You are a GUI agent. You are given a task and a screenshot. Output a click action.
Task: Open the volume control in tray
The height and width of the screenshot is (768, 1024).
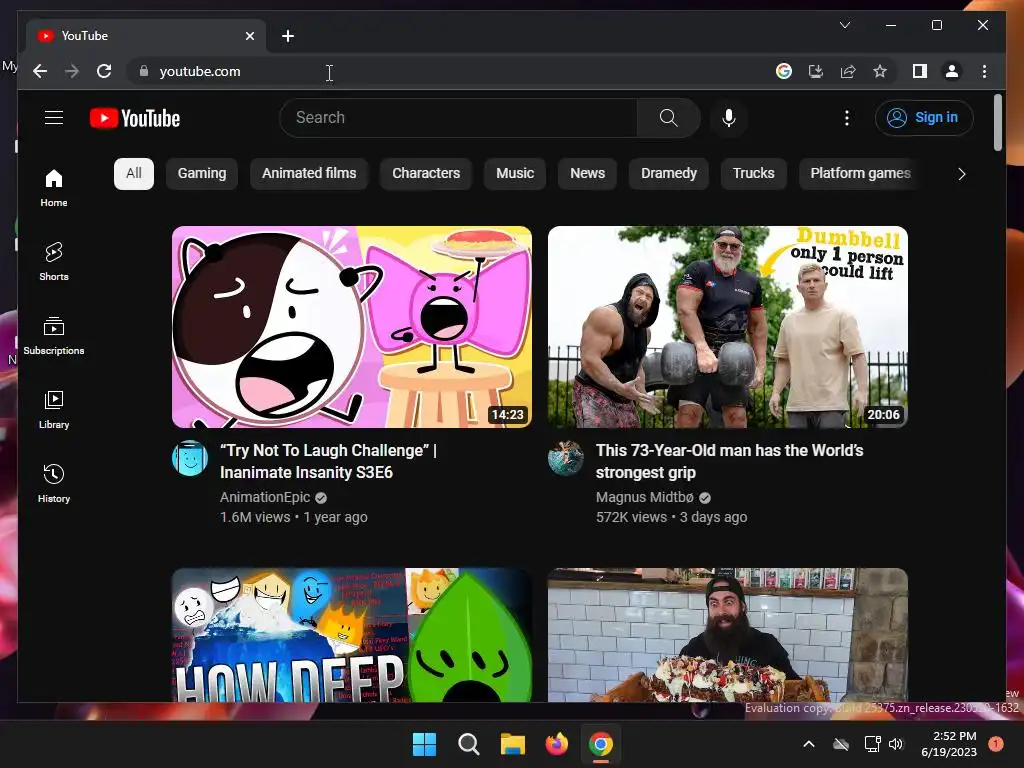coord(896,744)
